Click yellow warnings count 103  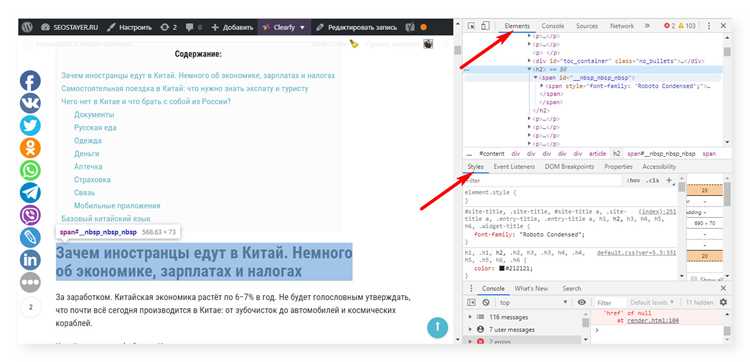(687, 26)
